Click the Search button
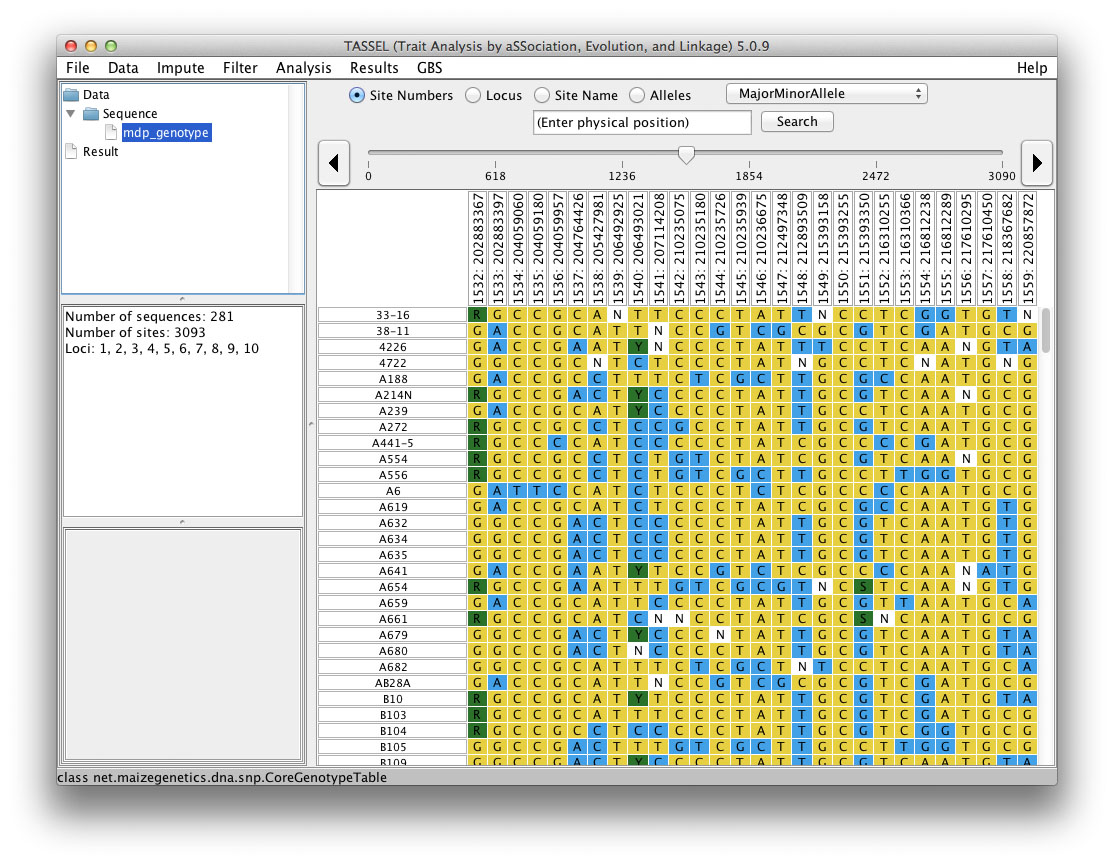Image resolution: width=1114 pixels, height=864 pixels. [x=797, y=122]
